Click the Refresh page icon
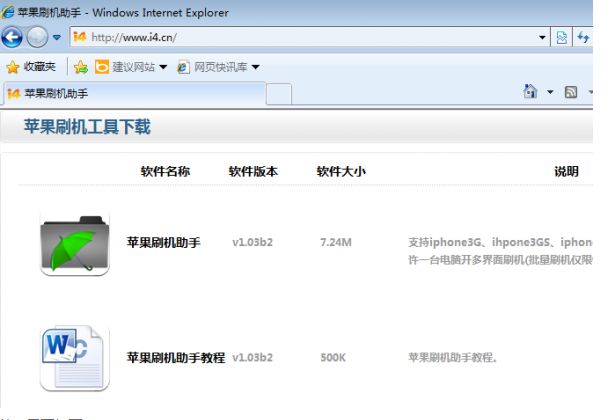Screen dimensions: 615x420 click(x=583, y=38)
